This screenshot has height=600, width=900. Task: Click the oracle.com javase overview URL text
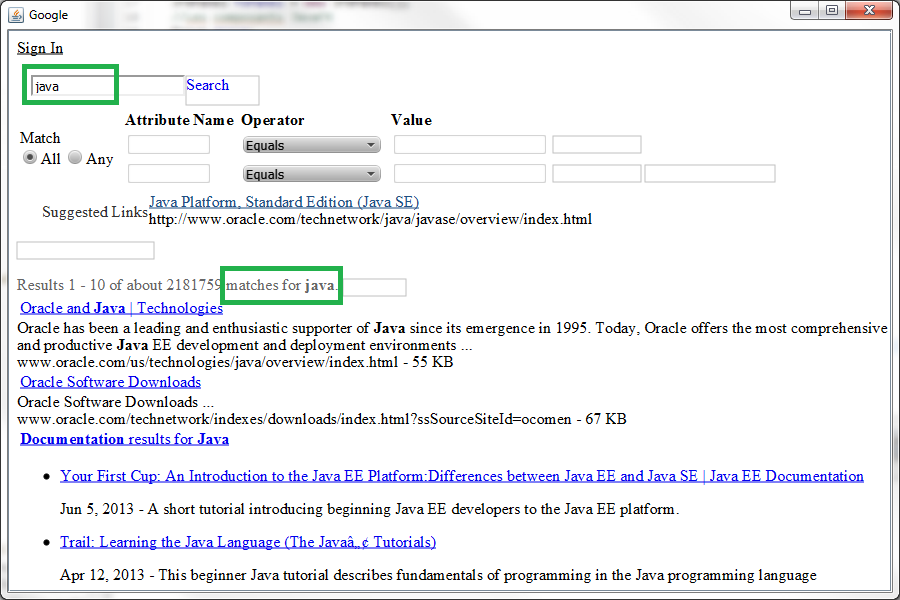pyautogui.click(x=370, y=219)
